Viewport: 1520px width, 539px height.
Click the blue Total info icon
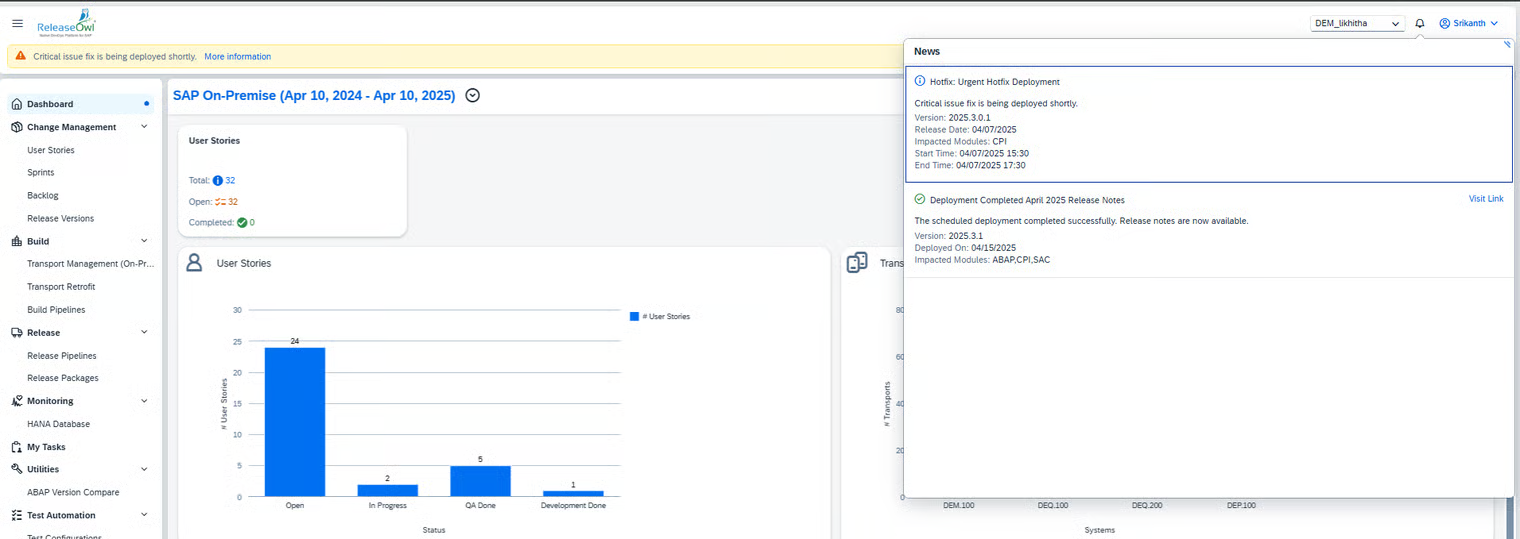tap(218, 180)
